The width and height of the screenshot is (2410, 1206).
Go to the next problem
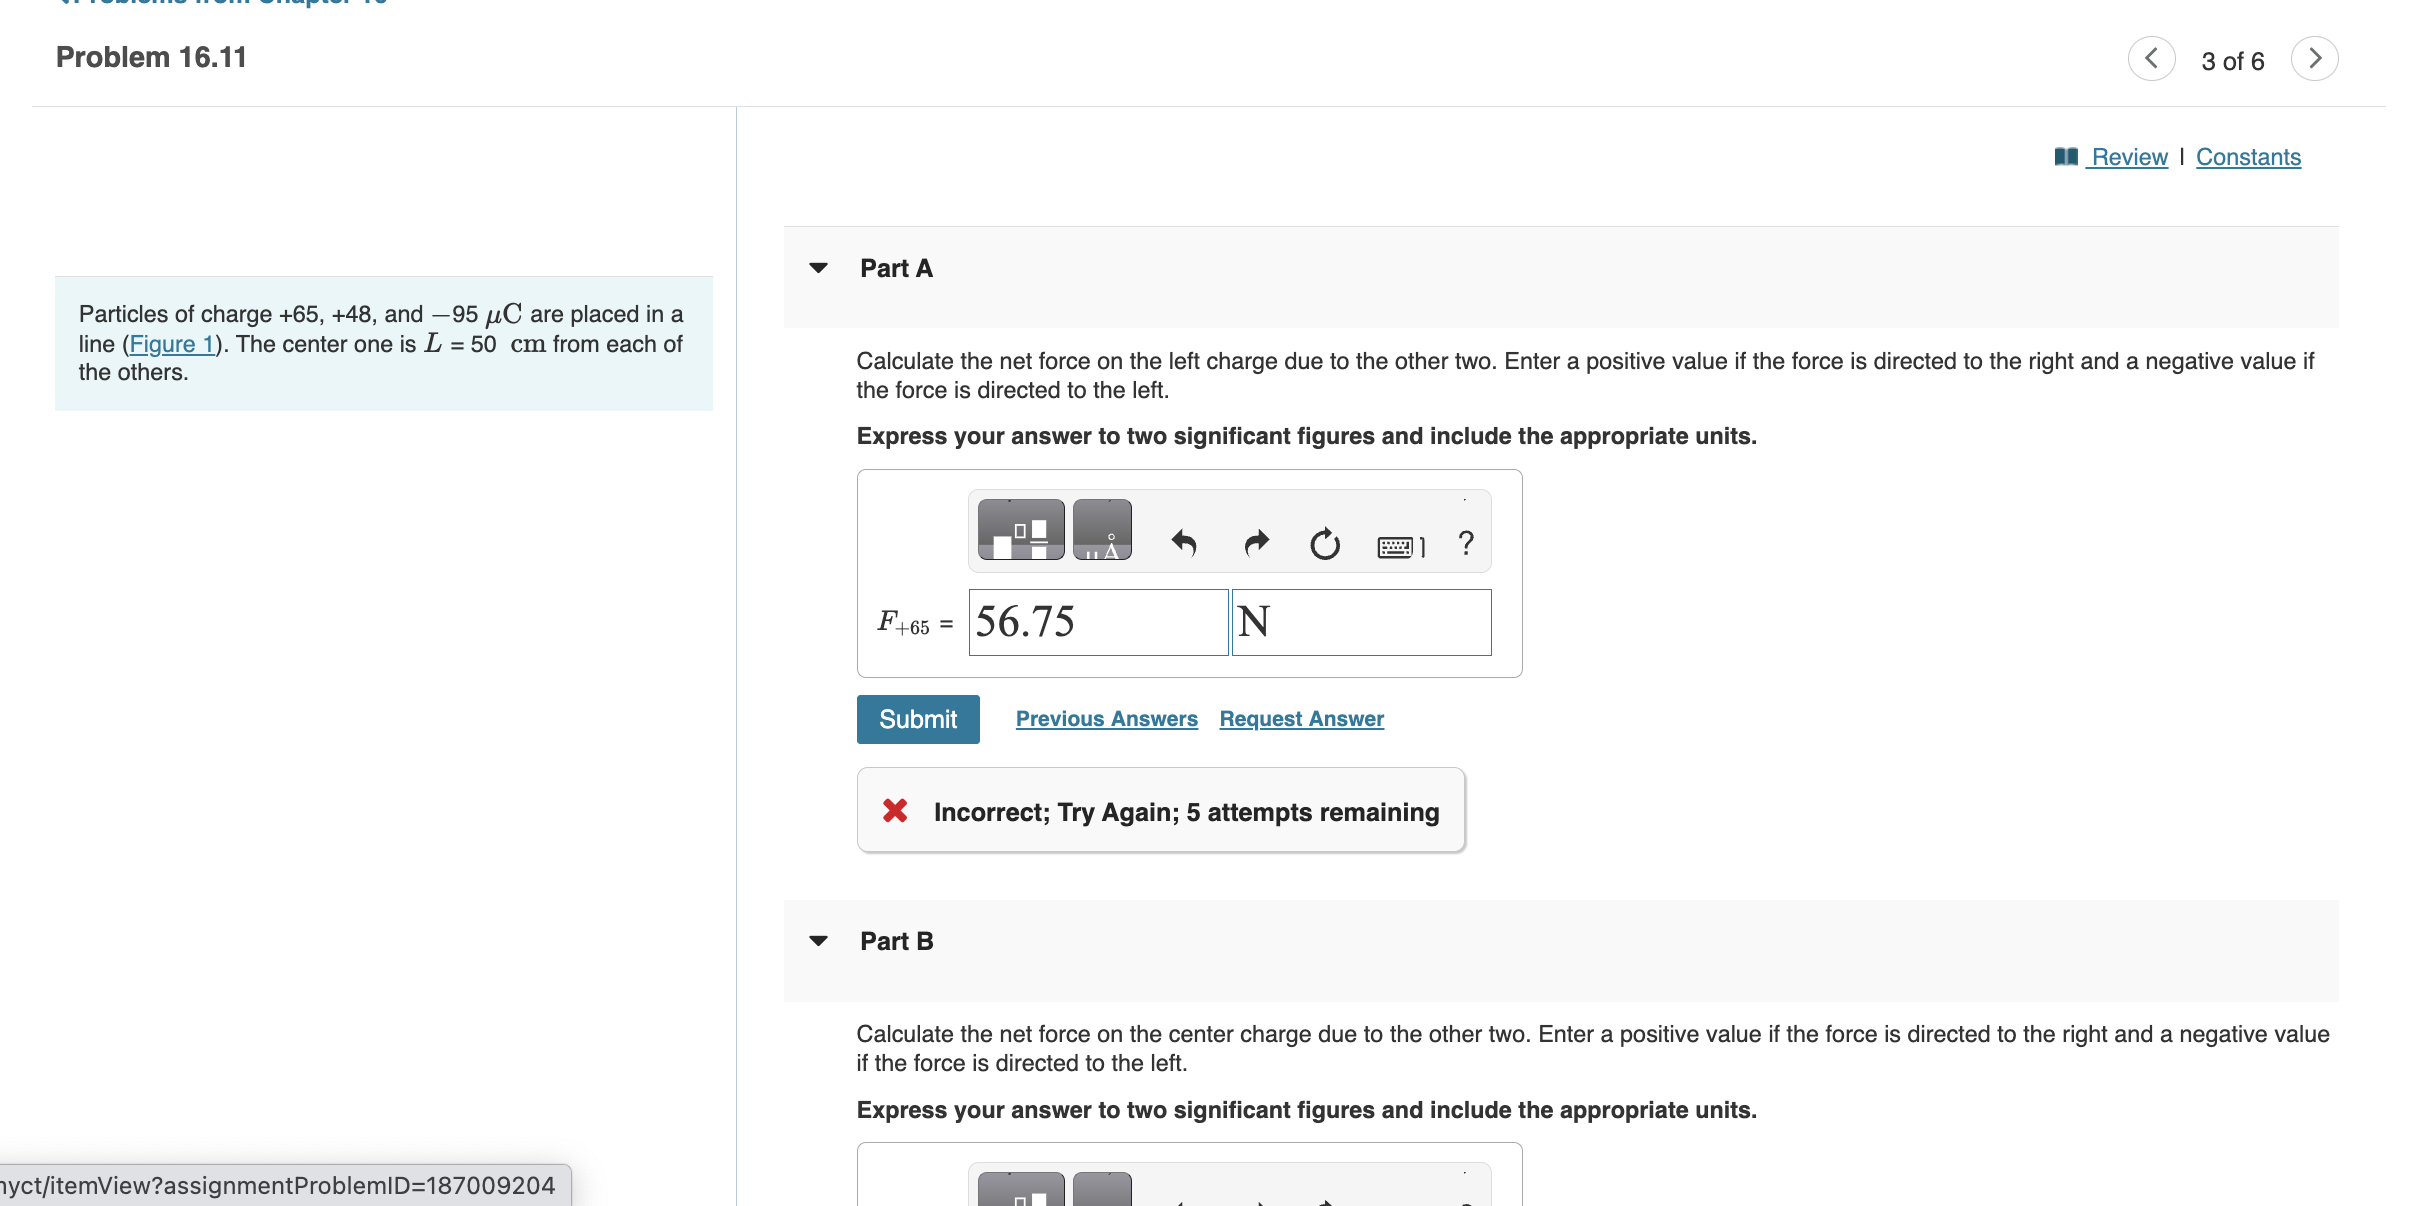(2315, 58)
